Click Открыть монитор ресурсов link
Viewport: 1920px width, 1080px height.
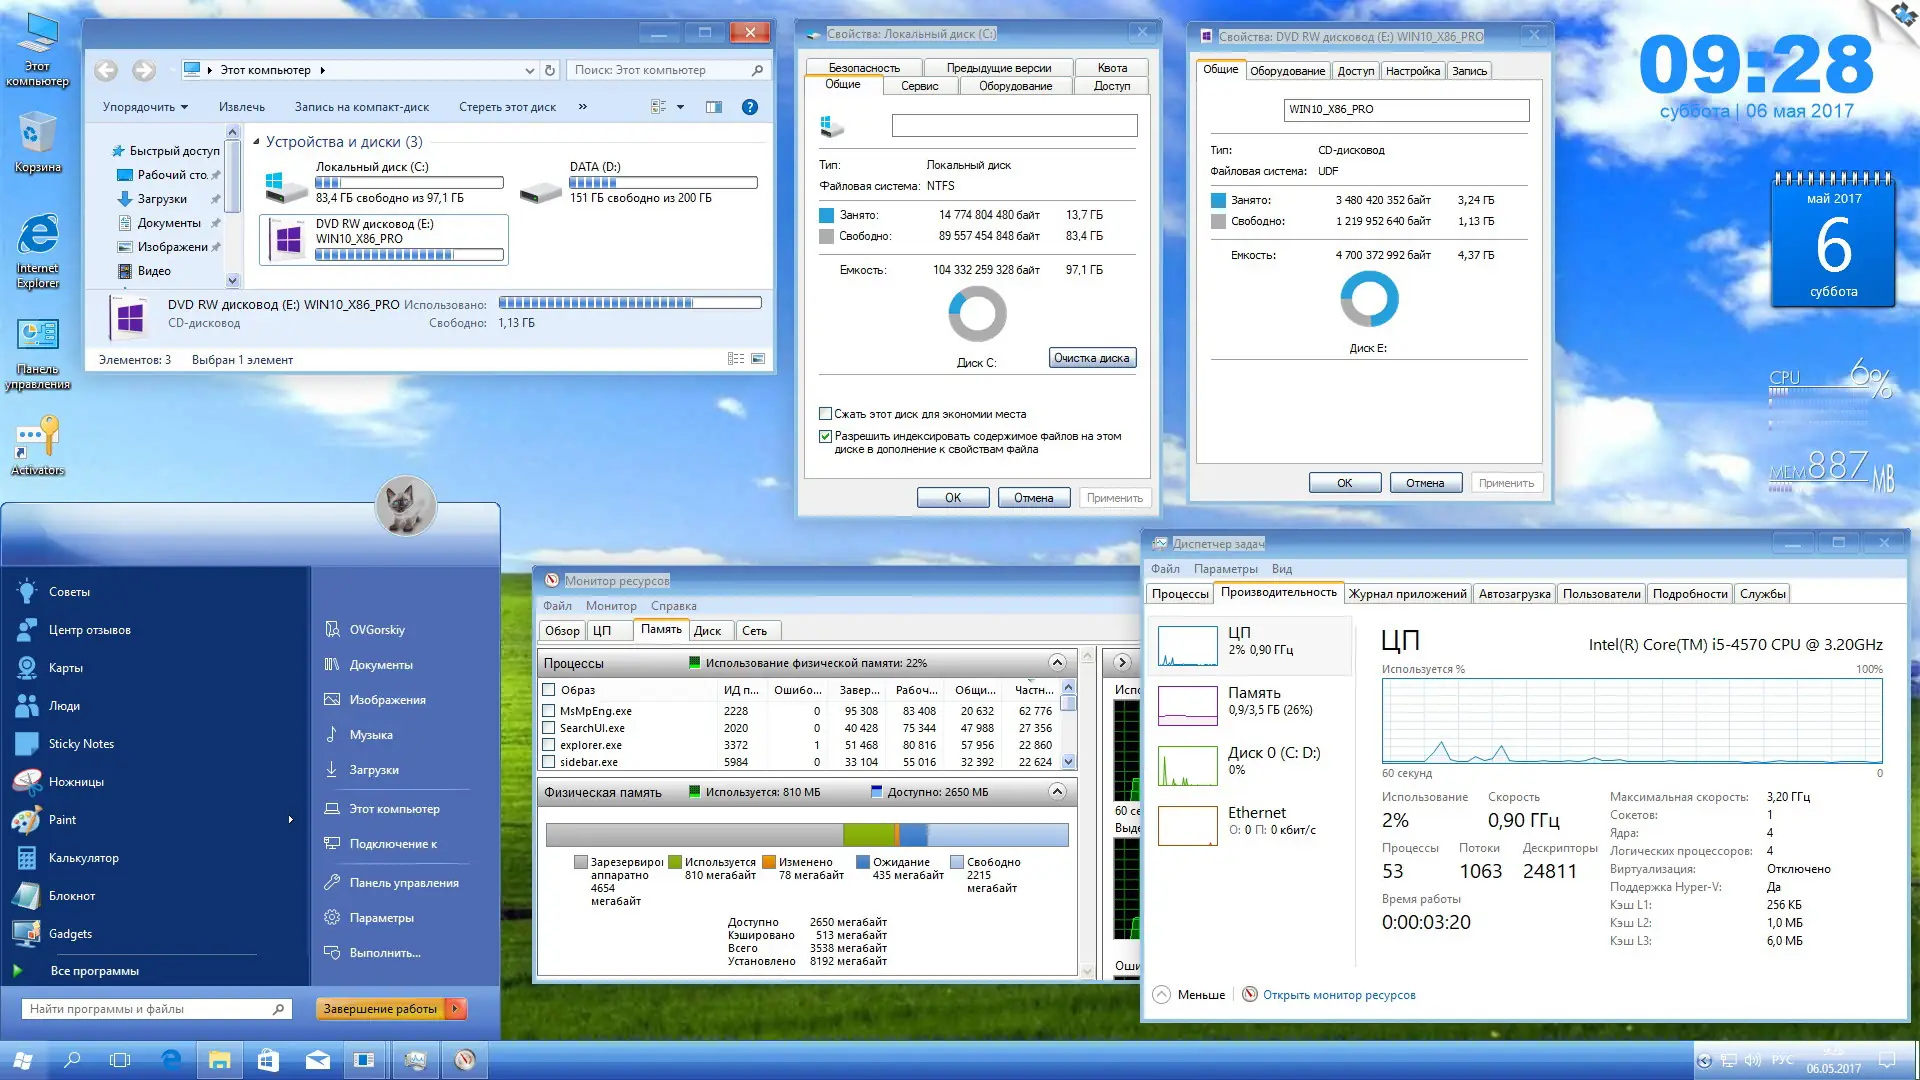pyautogui.click(x=1338, y=995)
